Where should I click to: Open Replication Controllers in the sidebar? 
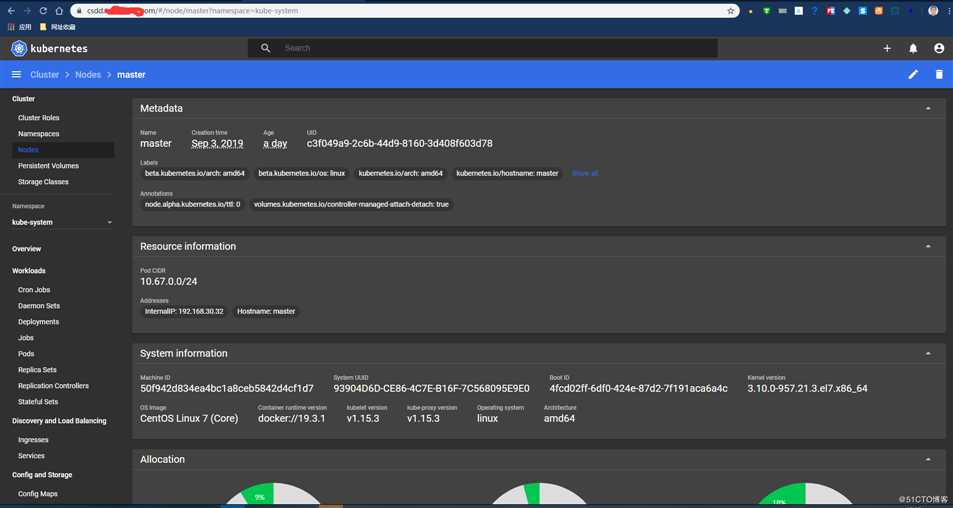tap(53, 386)
